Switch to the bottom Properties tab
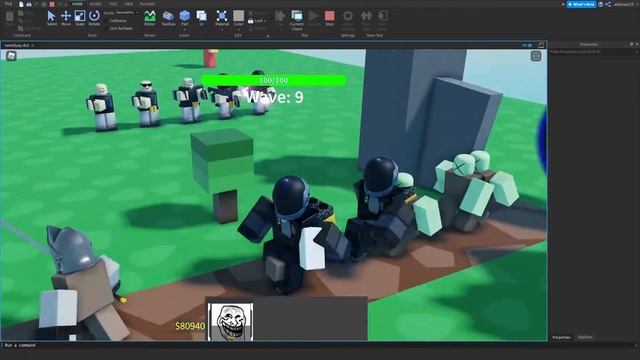640x360 pixels. (x=561, y=337)
